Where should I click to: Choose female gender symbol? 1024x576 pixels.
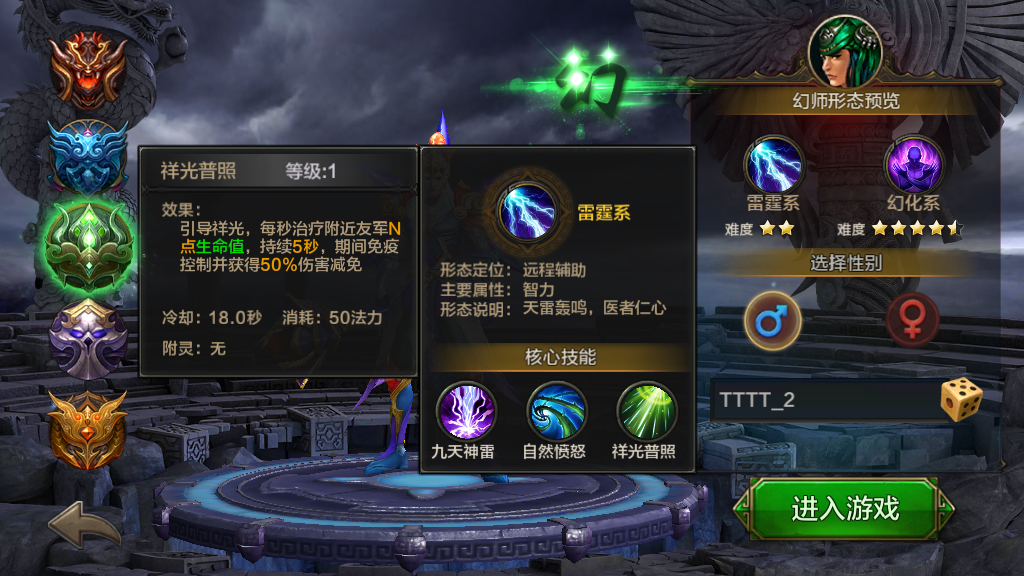912,320
